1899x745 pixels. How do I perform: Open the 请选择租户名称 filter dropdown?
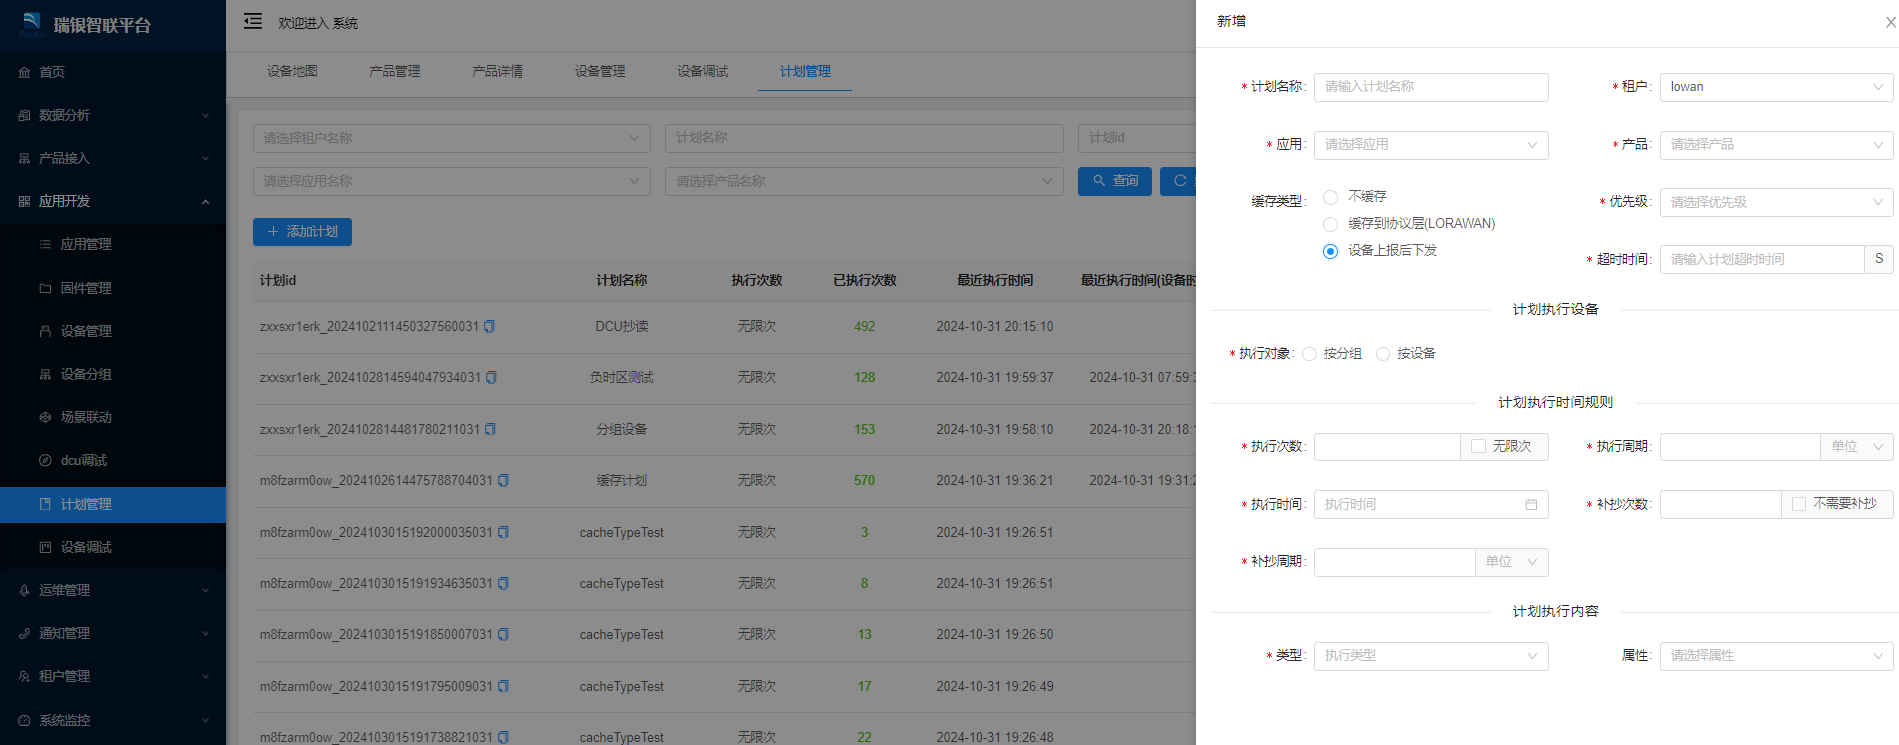tap(451, 138)
